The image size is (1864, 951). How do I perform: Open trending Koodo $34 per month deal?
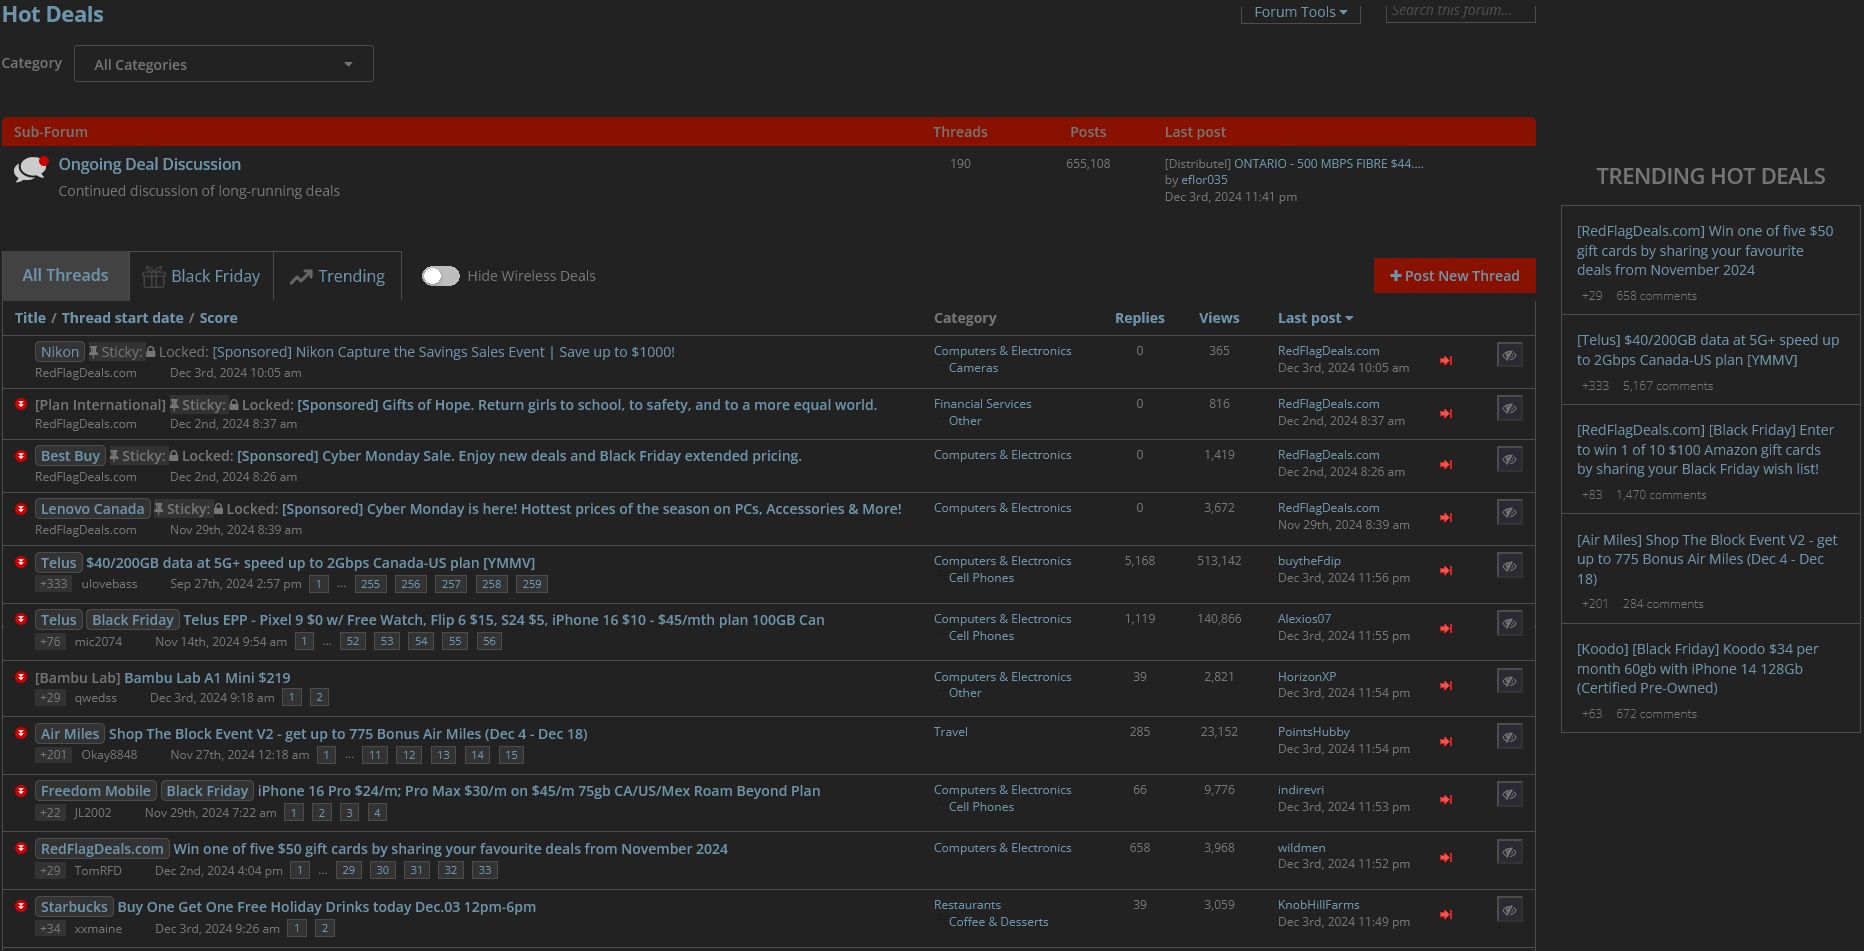pos(1697,668)
